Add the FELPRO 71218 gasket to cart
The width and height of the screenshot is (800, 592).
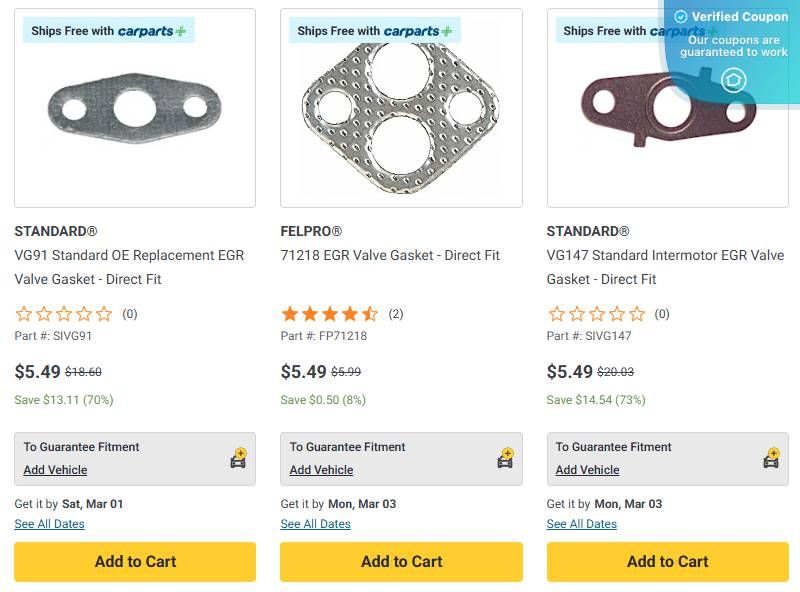(x=401, y=562)
